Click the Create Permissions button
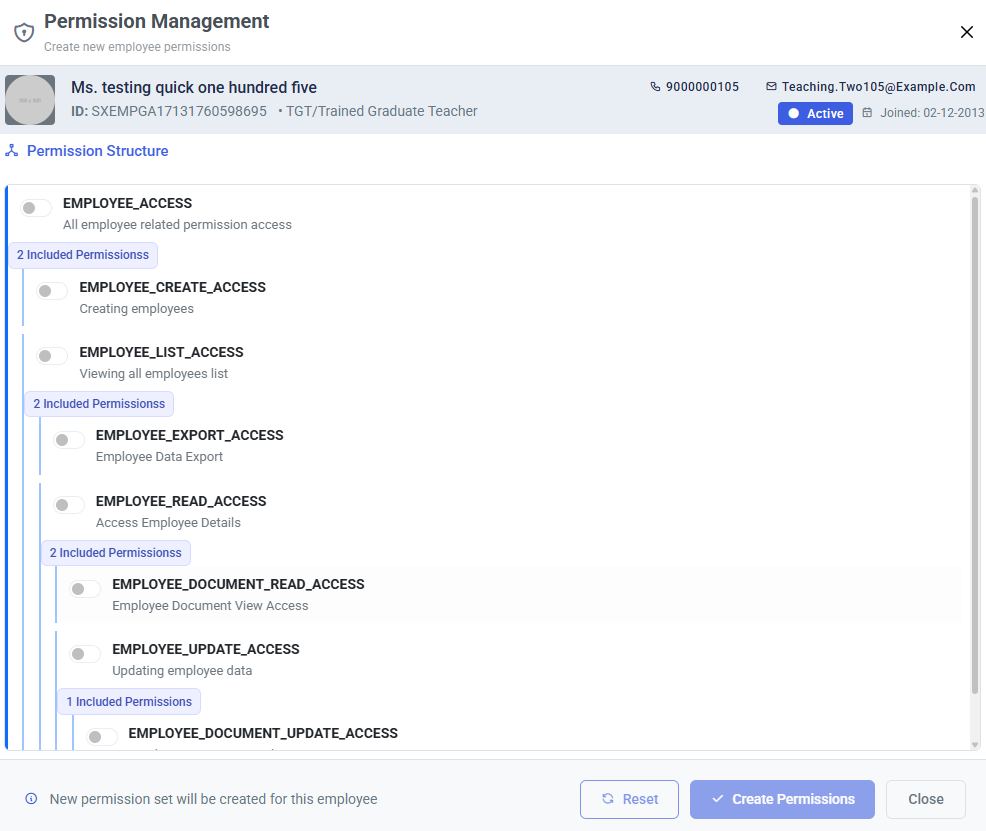Viewport: 986px width, 831px height. click(x=782, y=800)
